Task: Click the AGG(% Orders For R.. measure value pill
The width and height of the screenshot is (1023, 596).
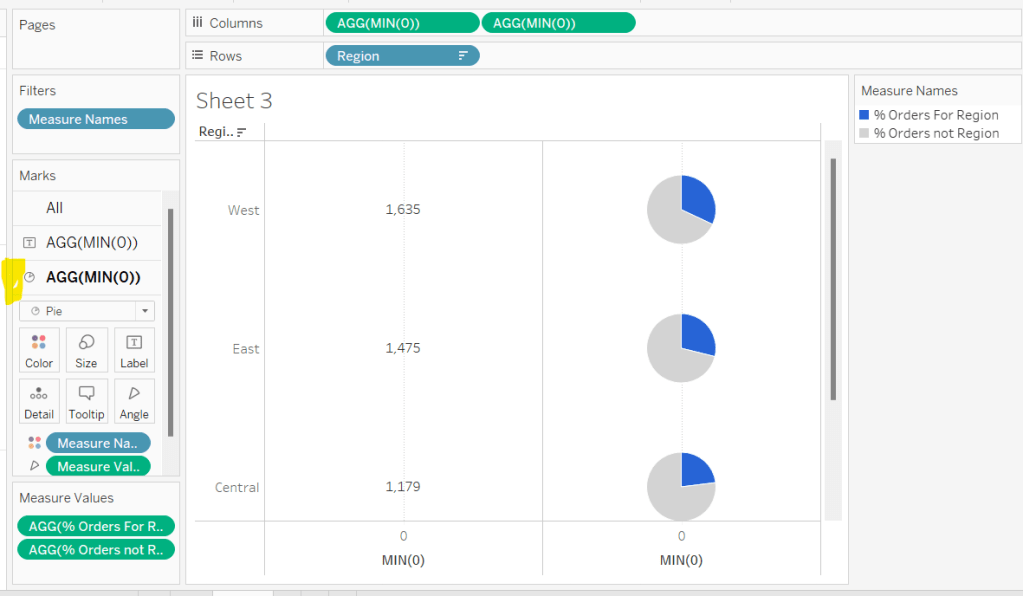Action: click(95, 526)
